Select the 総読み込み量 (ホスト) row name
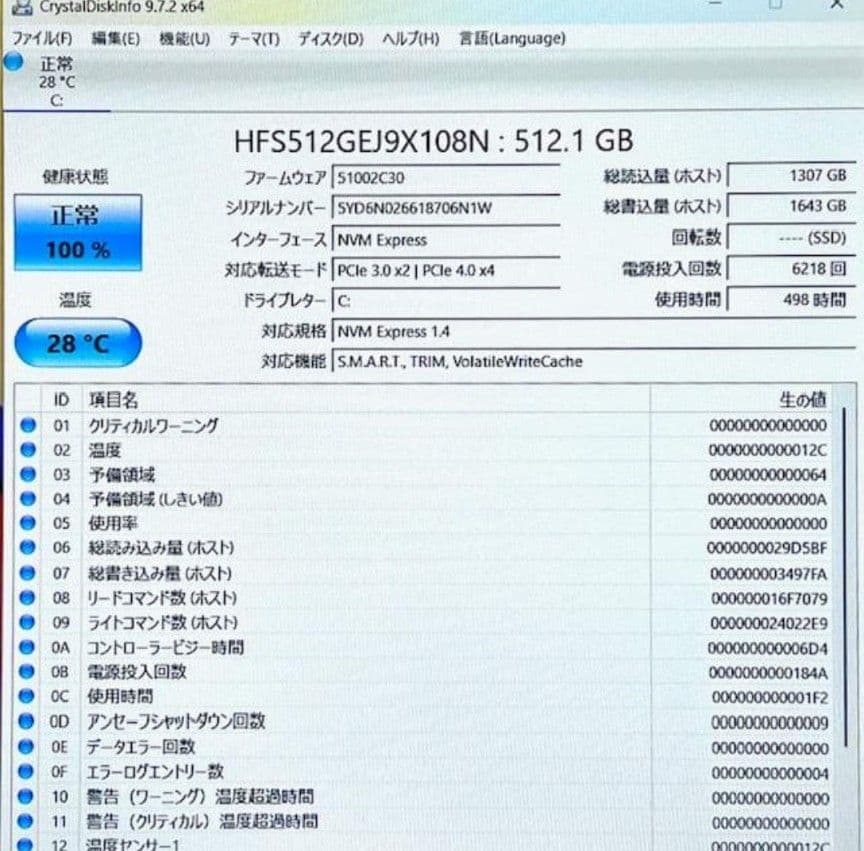Image resolution: width=864 pixels, height=851 pixels. pyautogui.click(x=161, y=548)
